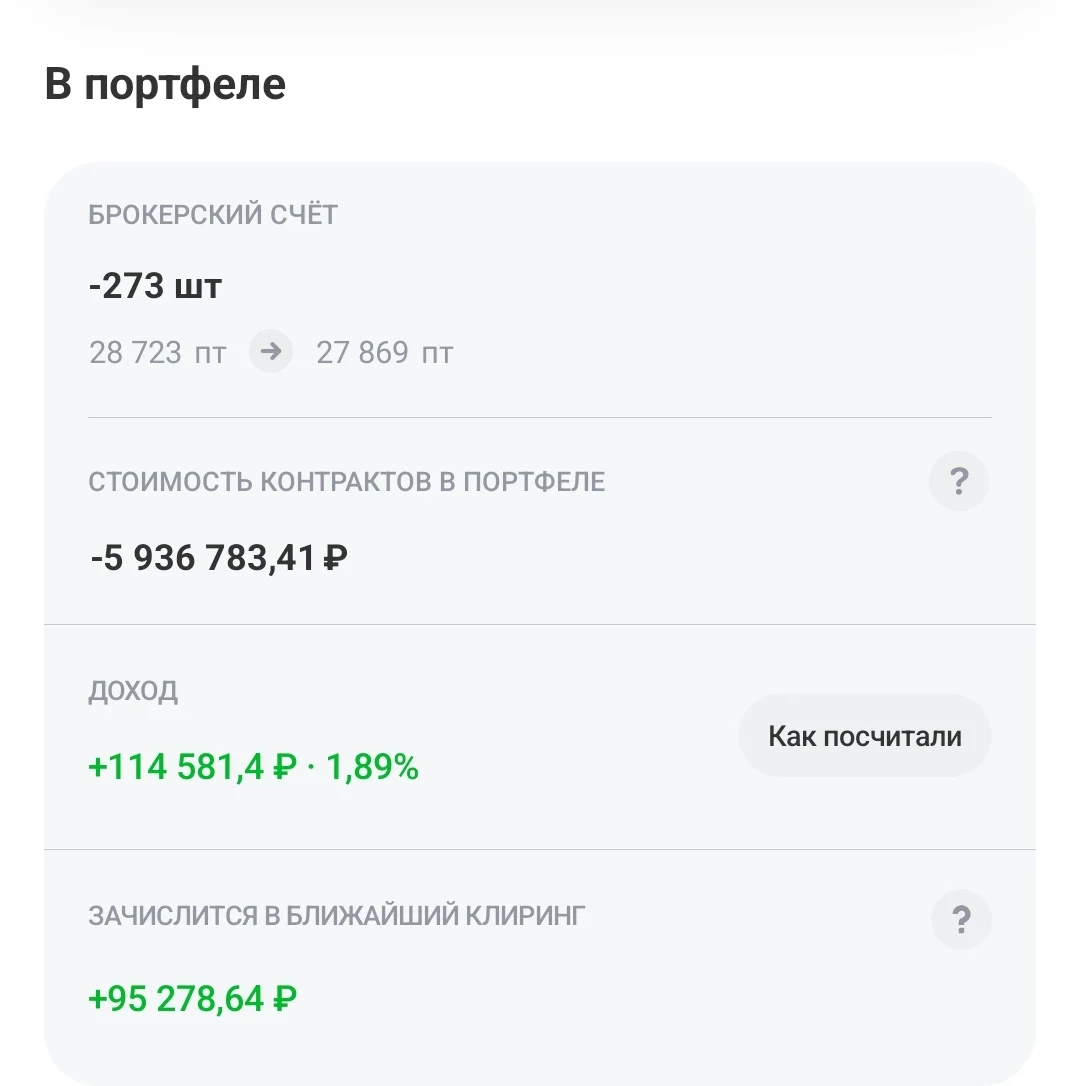Select the 'В портфеле' heading

tap(165, 84)
